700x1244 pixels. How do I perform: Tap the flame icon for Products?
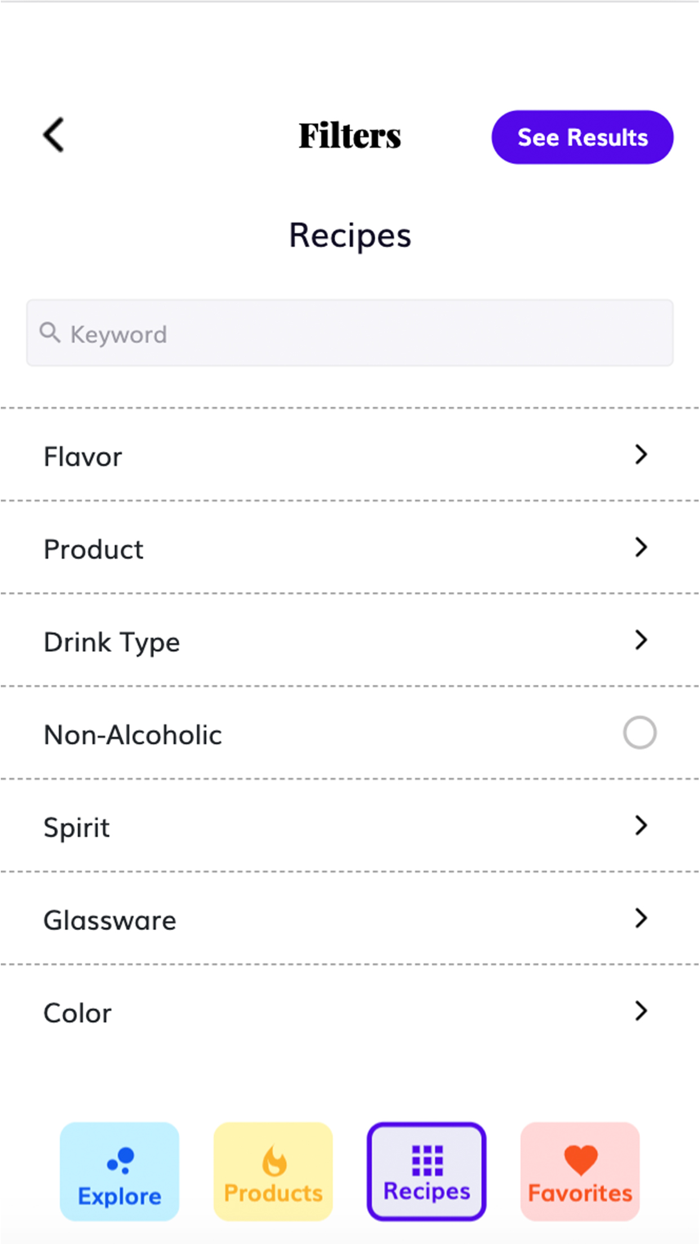click(x=273, y=1157)
